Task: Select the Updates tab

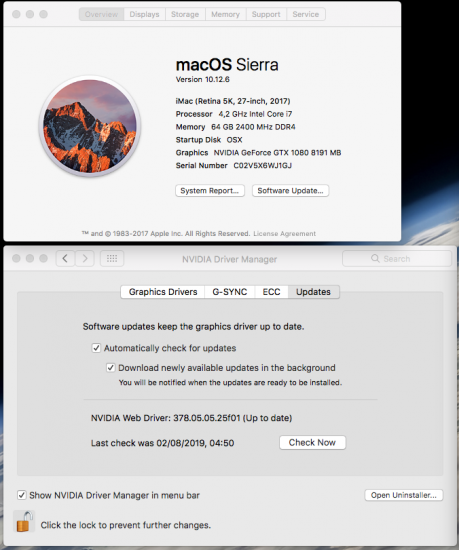Action: 313,292
